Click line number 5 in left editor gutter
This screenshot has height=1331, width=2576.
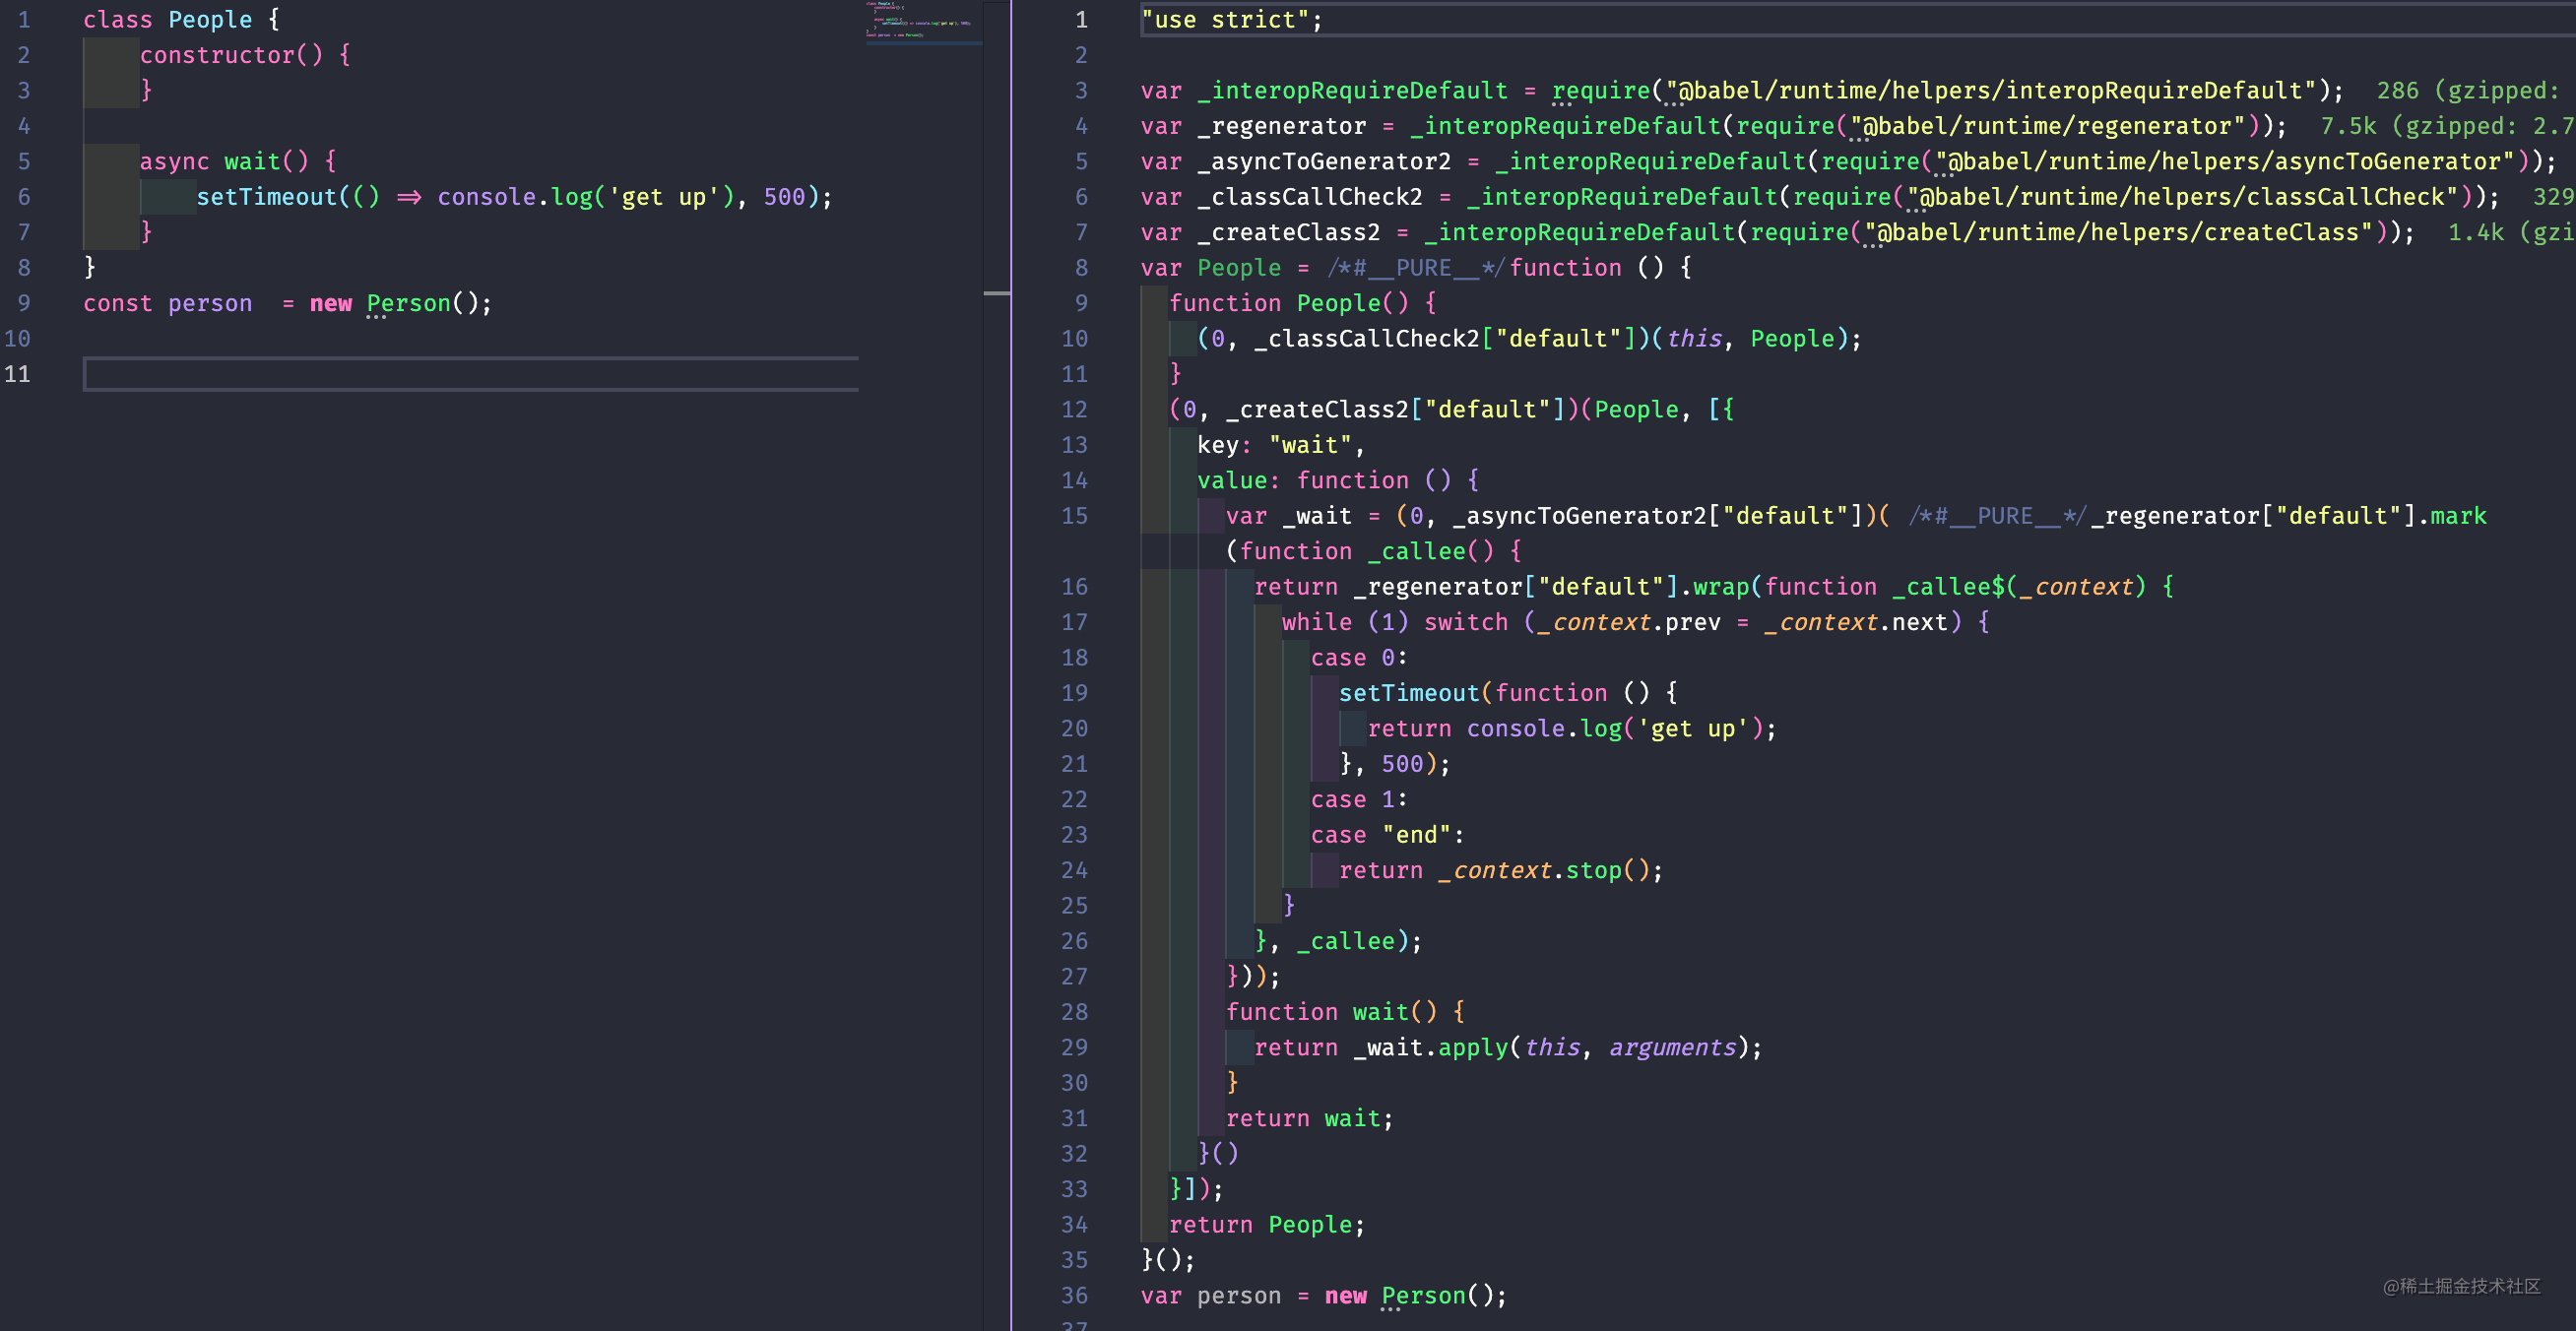click(x=23, y=161)
